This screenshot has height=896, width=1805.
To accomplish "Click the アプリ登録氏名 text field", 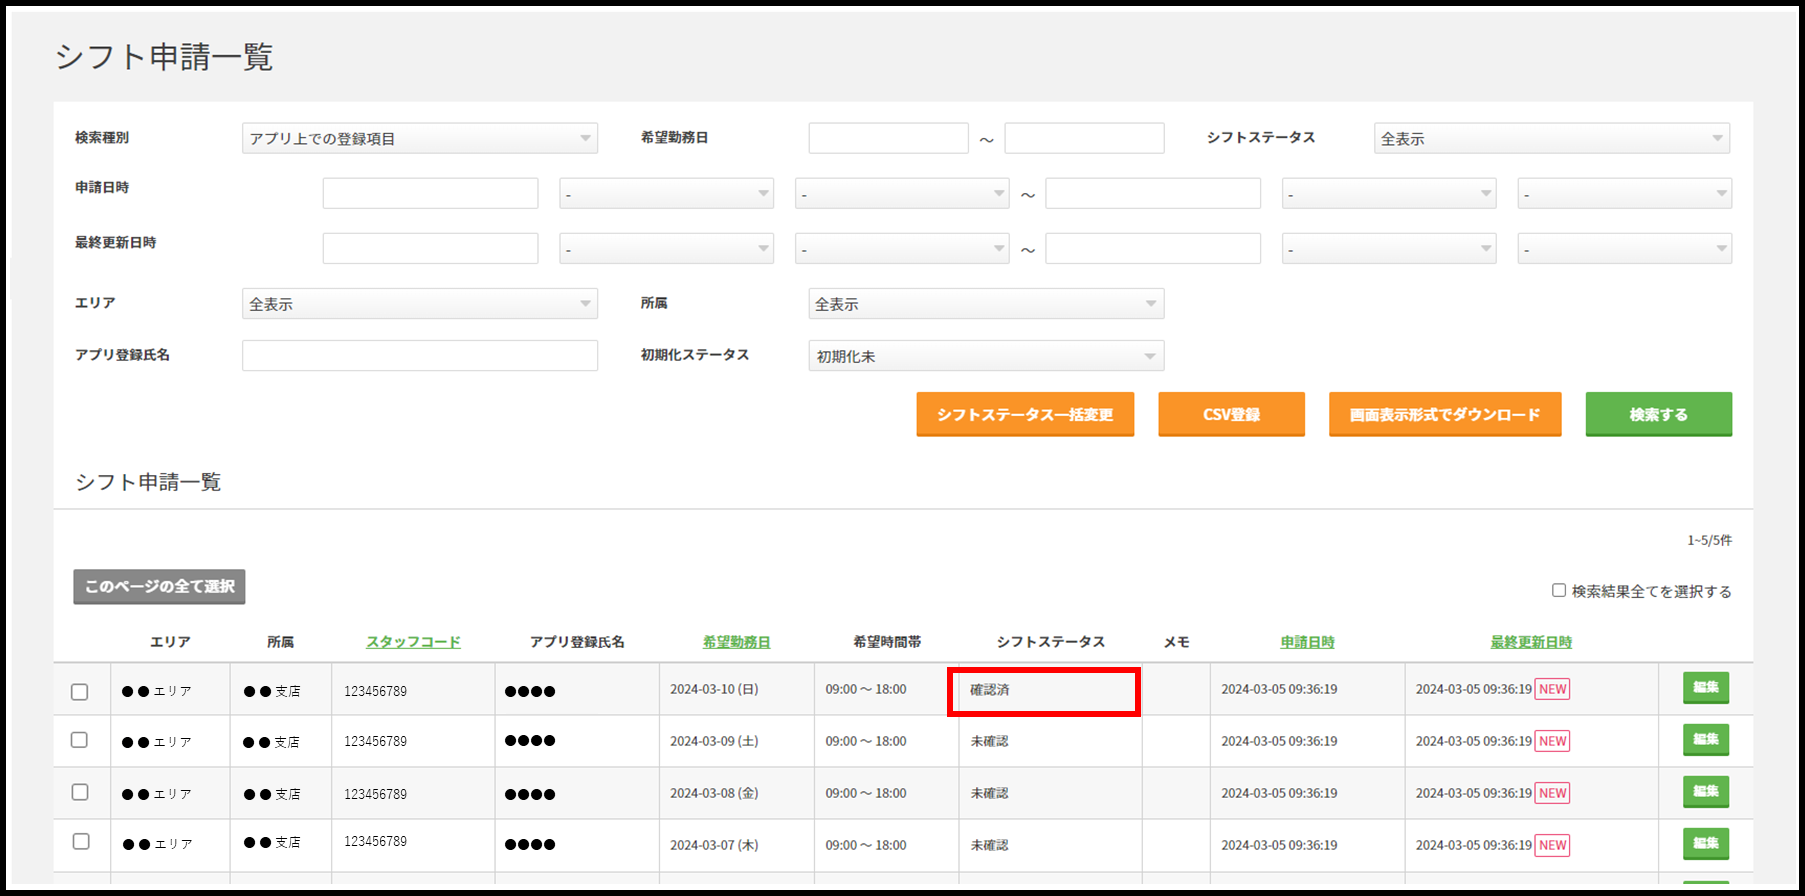I will [x=419, y=356].
